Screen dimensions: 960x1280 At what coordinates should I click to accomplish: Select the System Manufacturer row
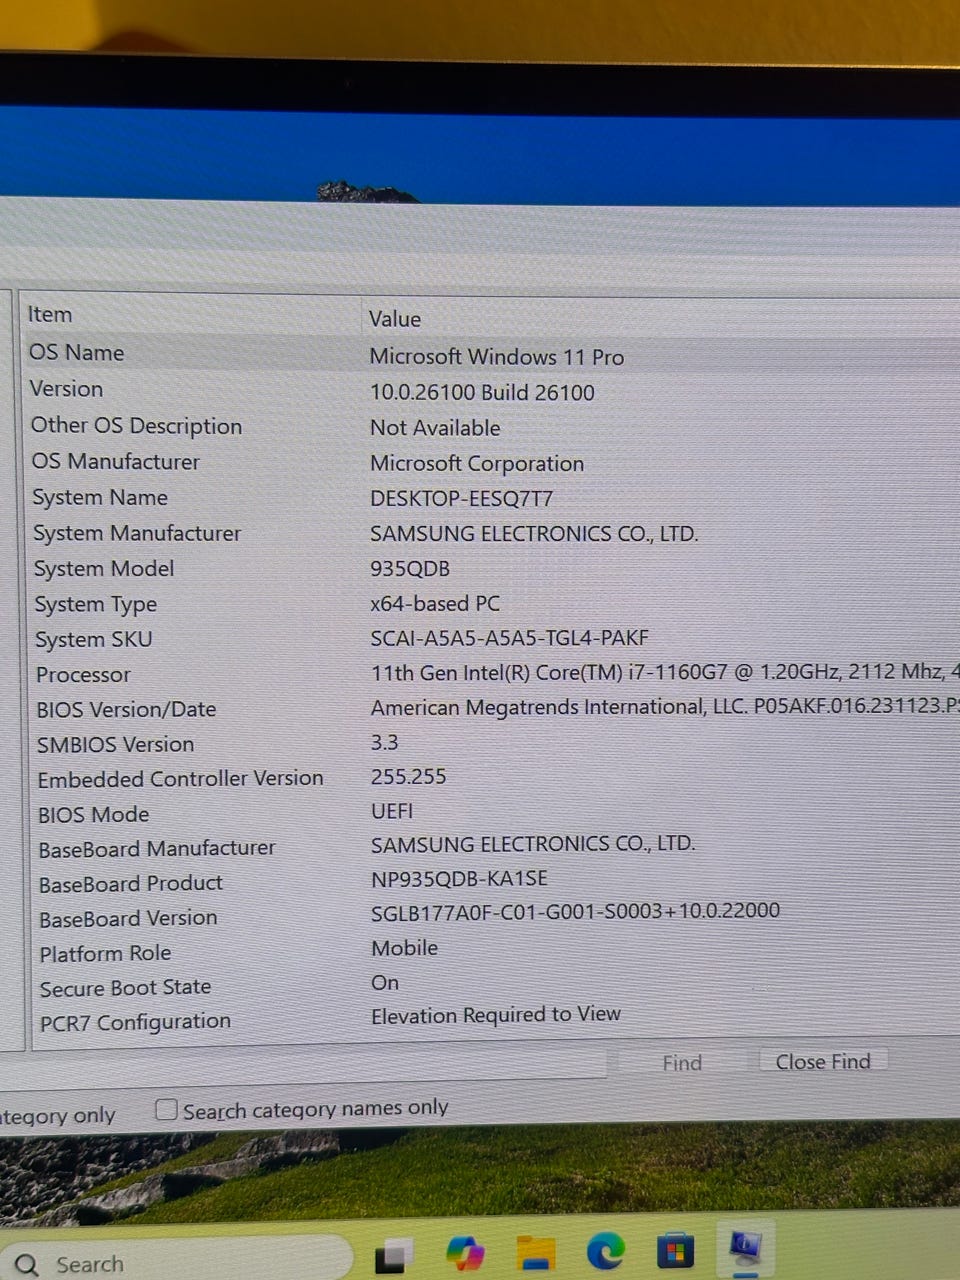(x=492, y=533)
